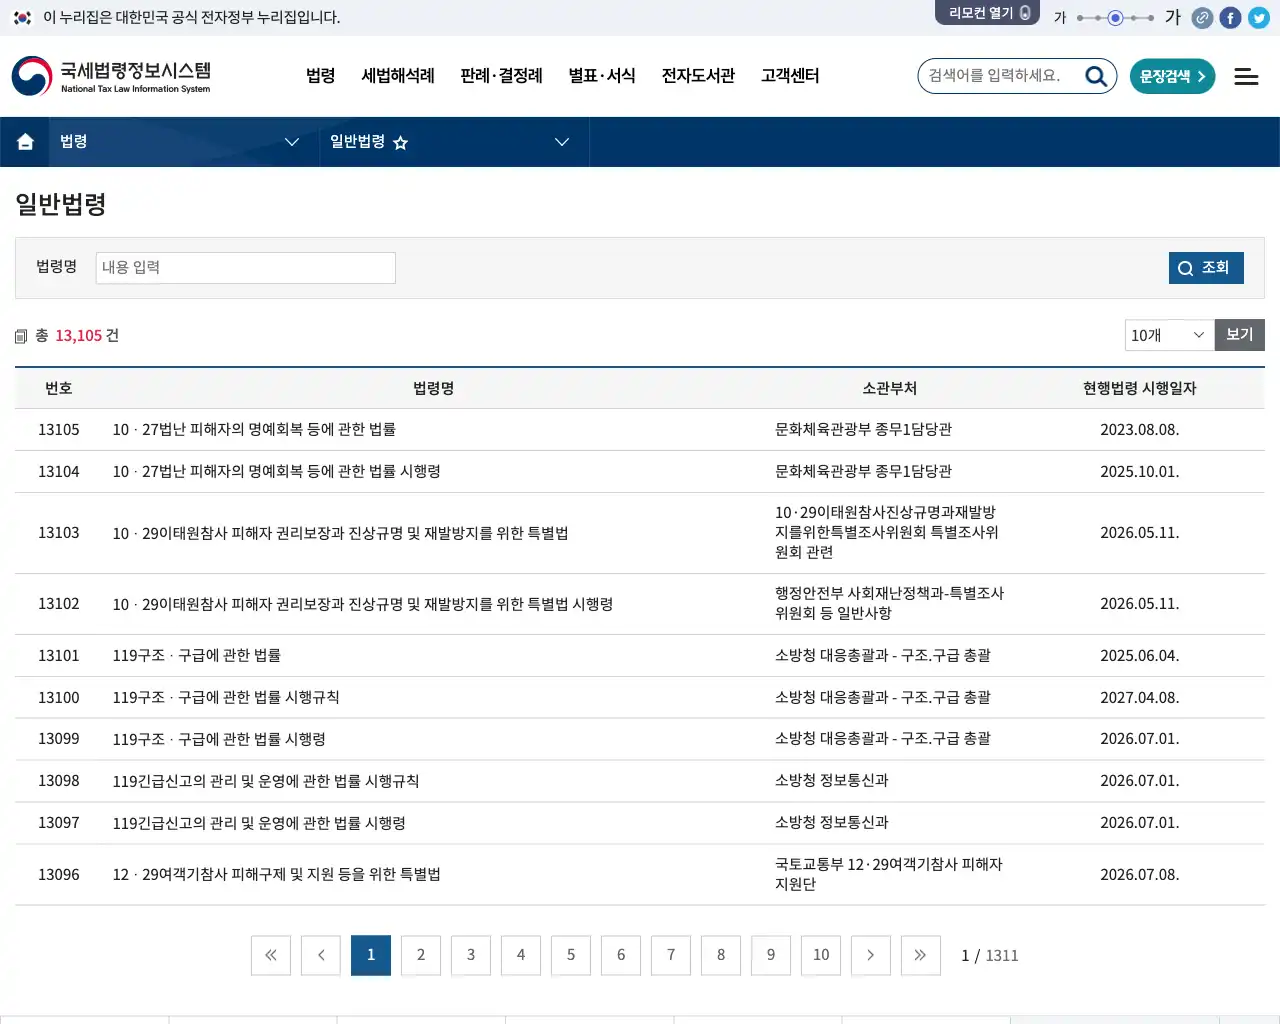Click date 2027.04.08. cell
Viewport: 1280px width, 1024px height.
(1139, 698)
